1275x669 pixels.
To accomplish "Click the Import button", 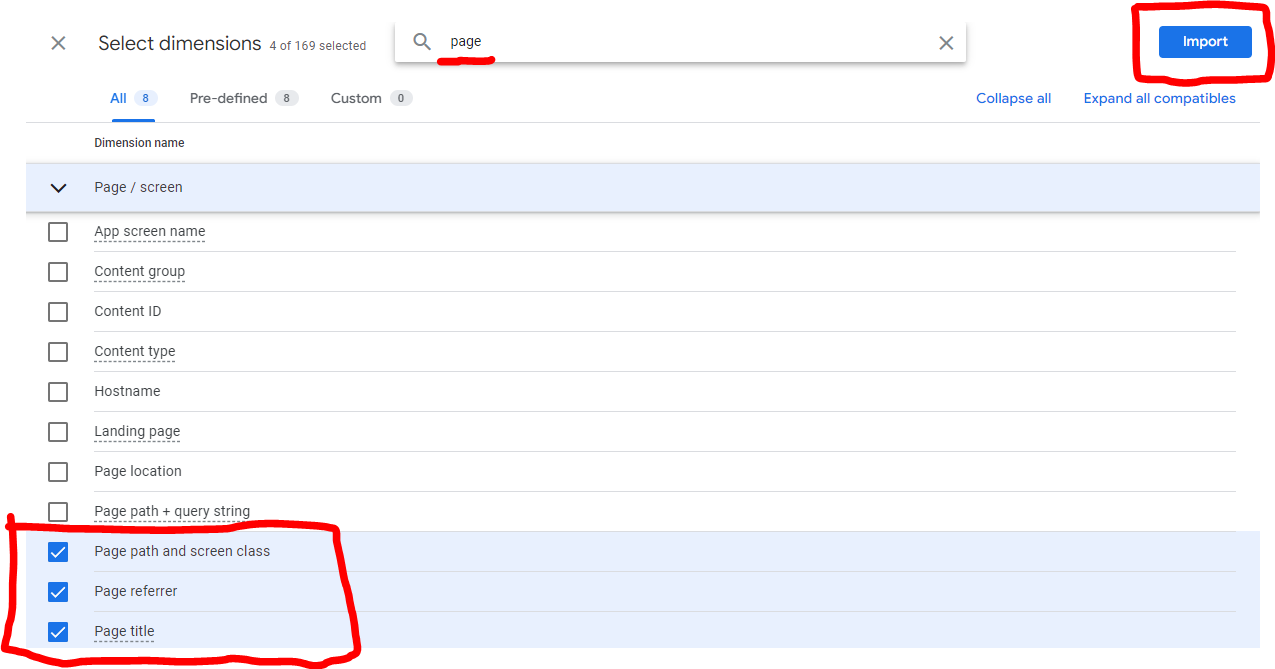I will pos(1204,42).
